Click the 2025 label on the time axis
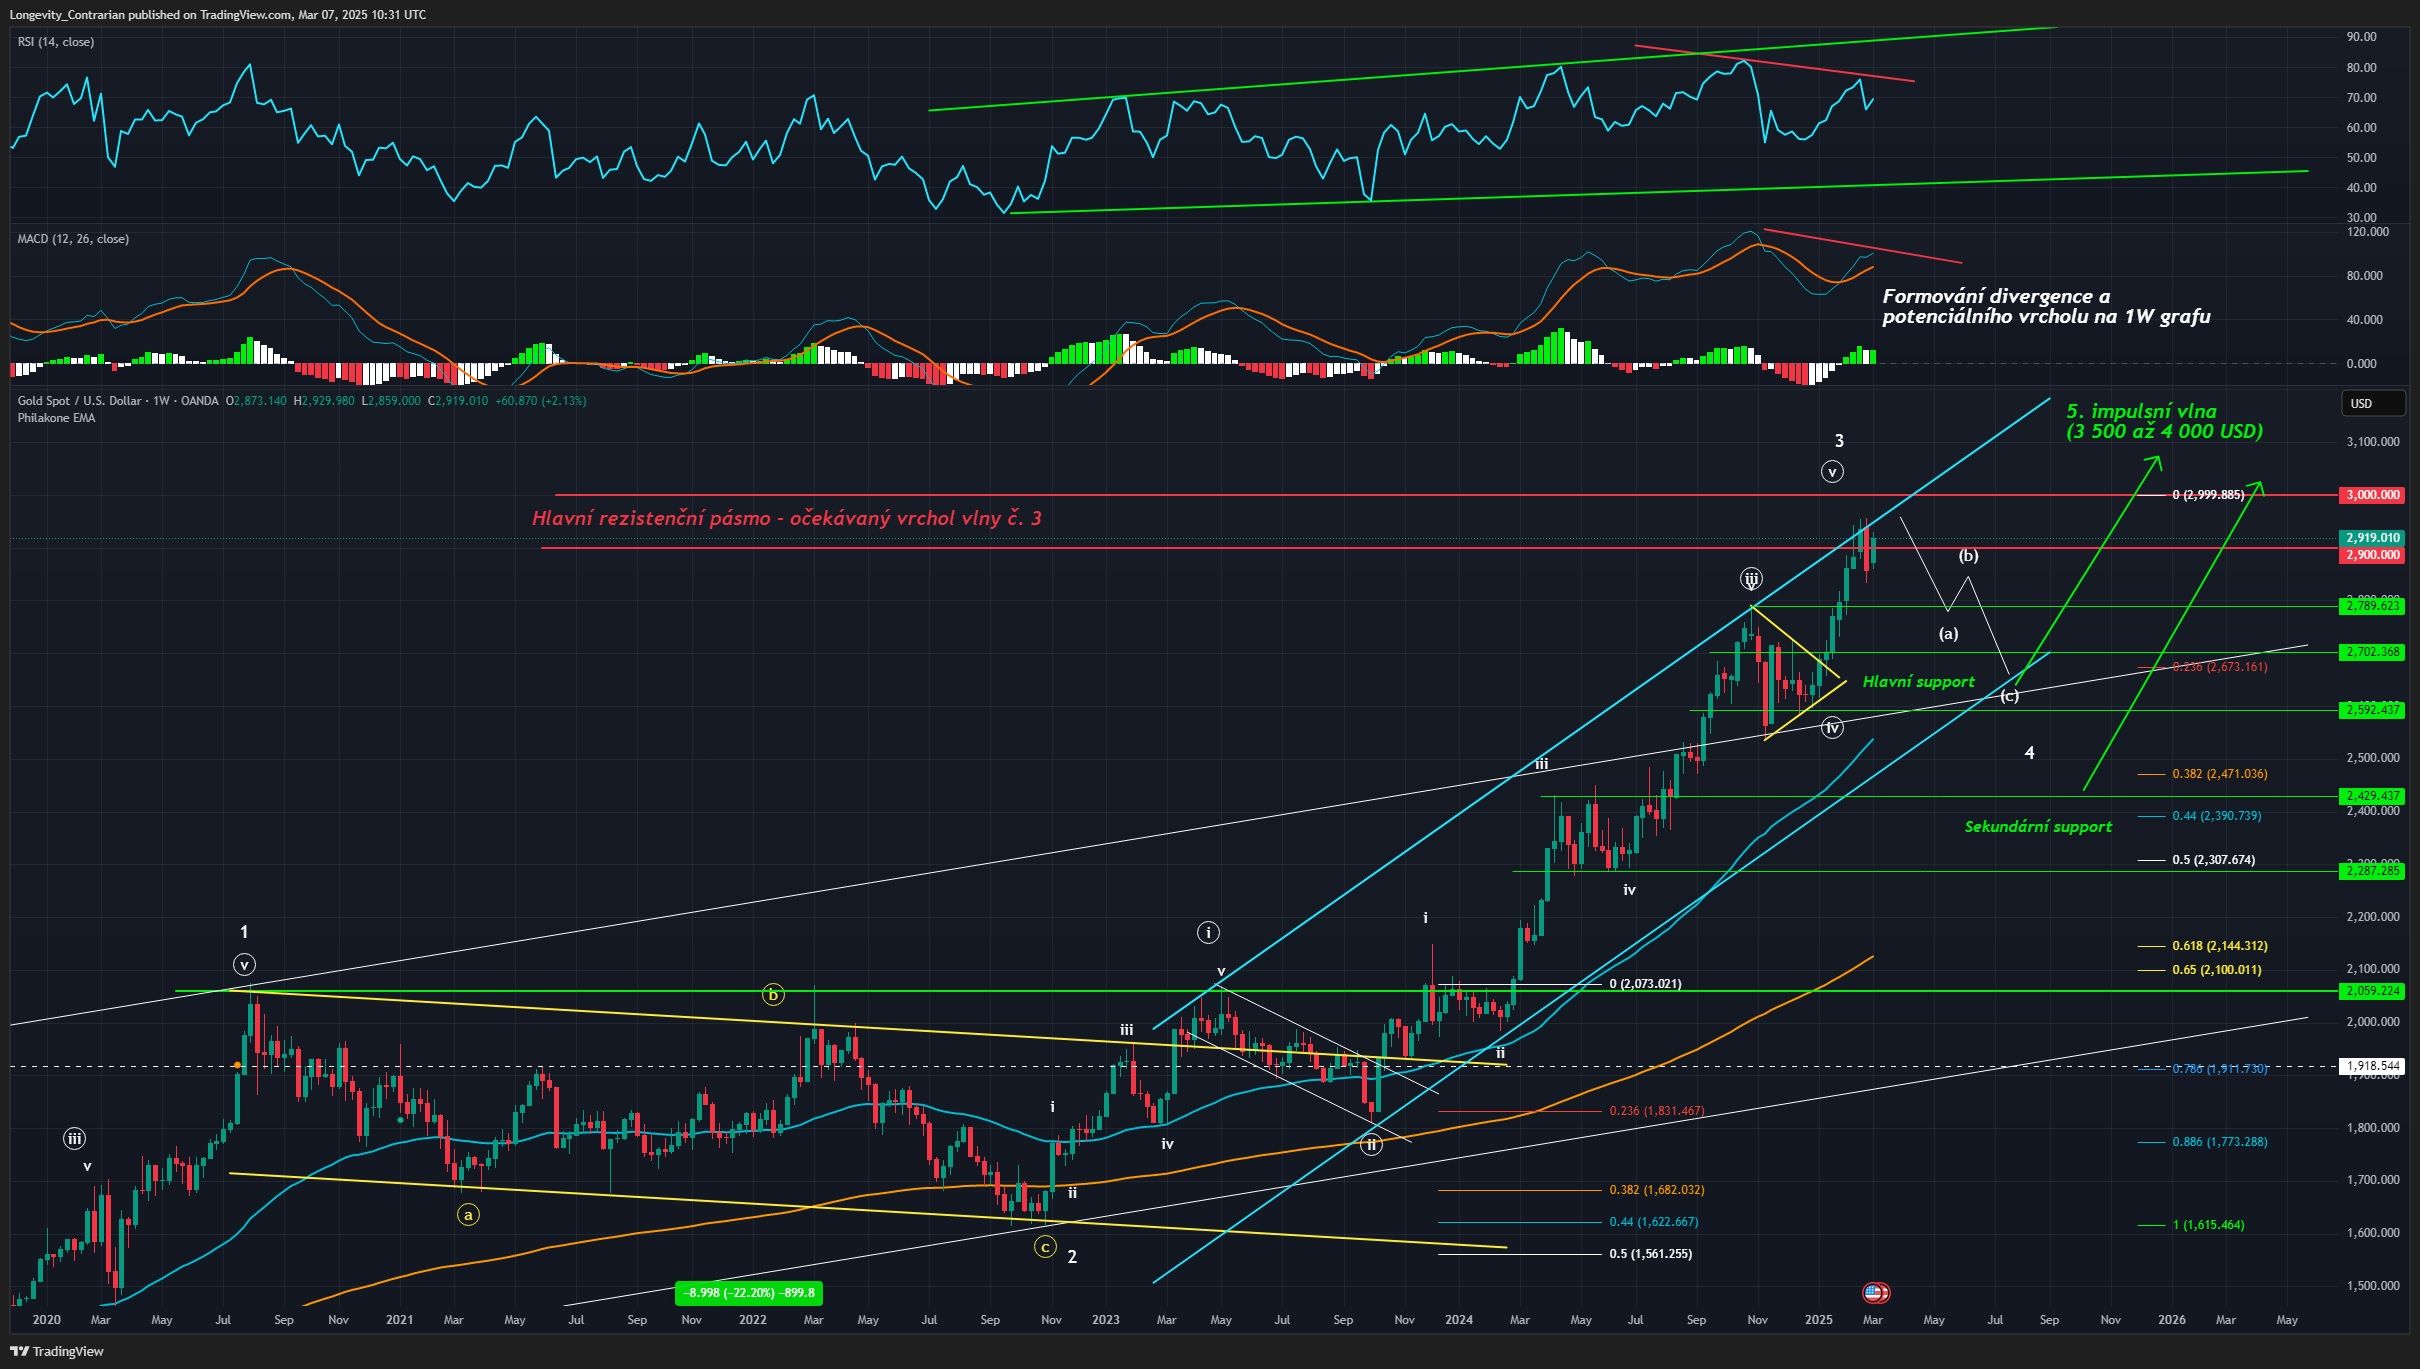Image resolution: width=2420 pixels, height=1369 pixels. pyautogui.click(x=1818, y=1320)
